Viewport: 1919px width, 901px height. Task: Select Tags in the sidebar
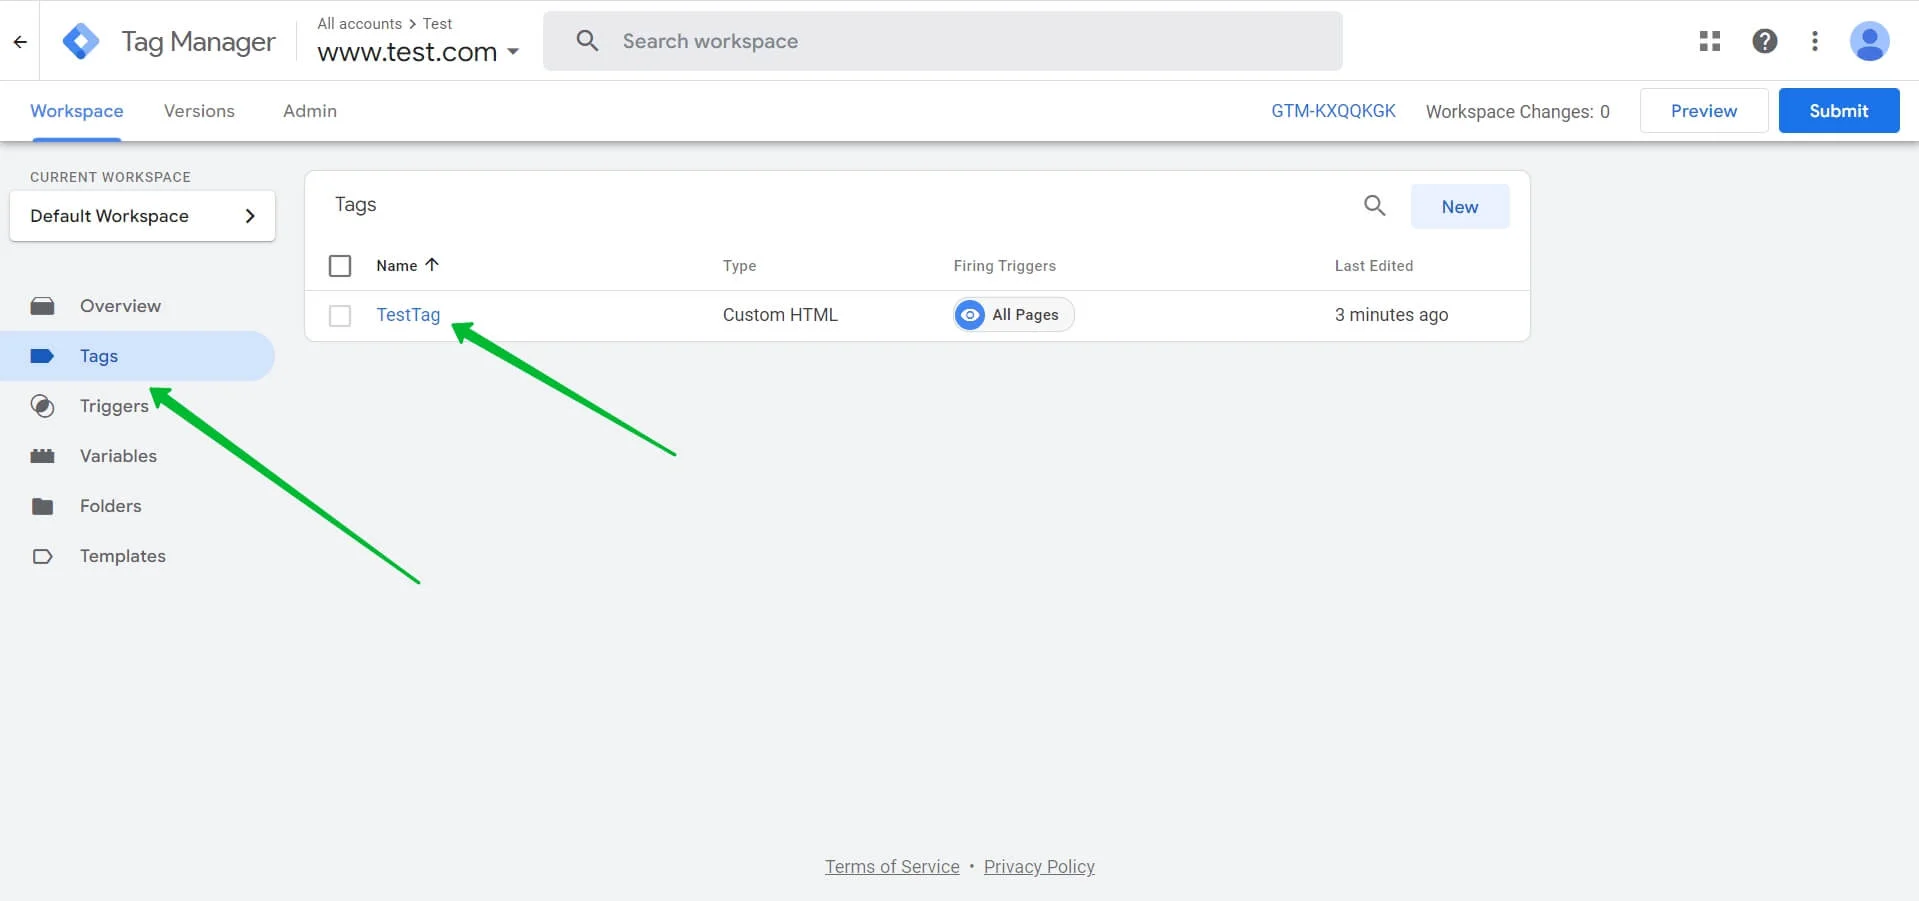coord(137,356)
